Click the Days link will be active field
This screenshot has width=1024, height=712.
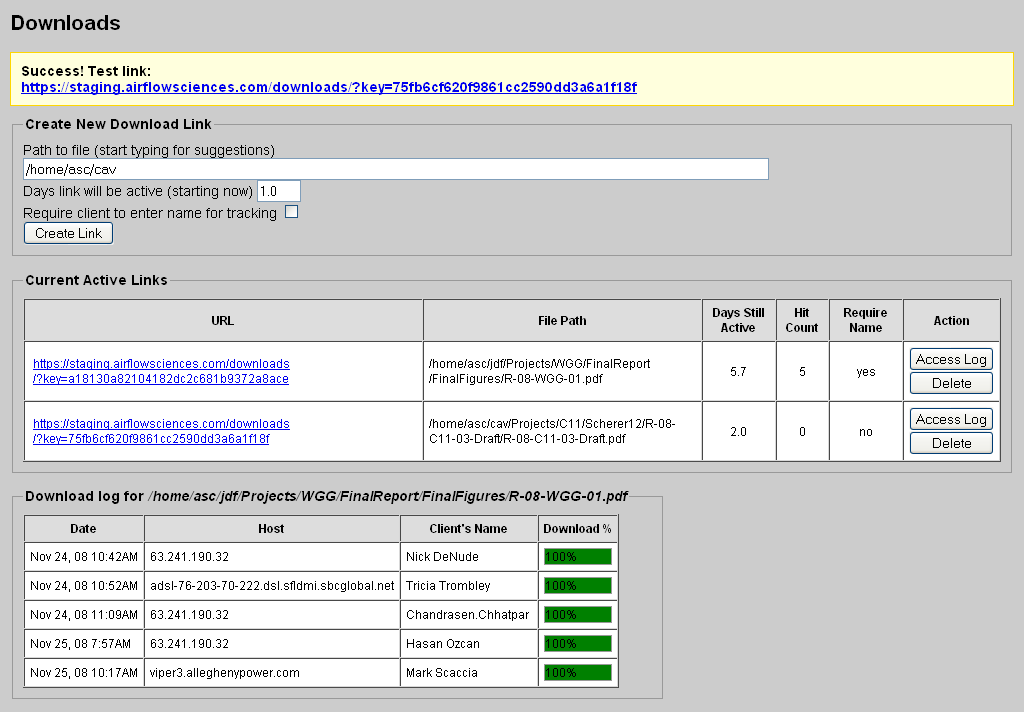coord(279,191)
